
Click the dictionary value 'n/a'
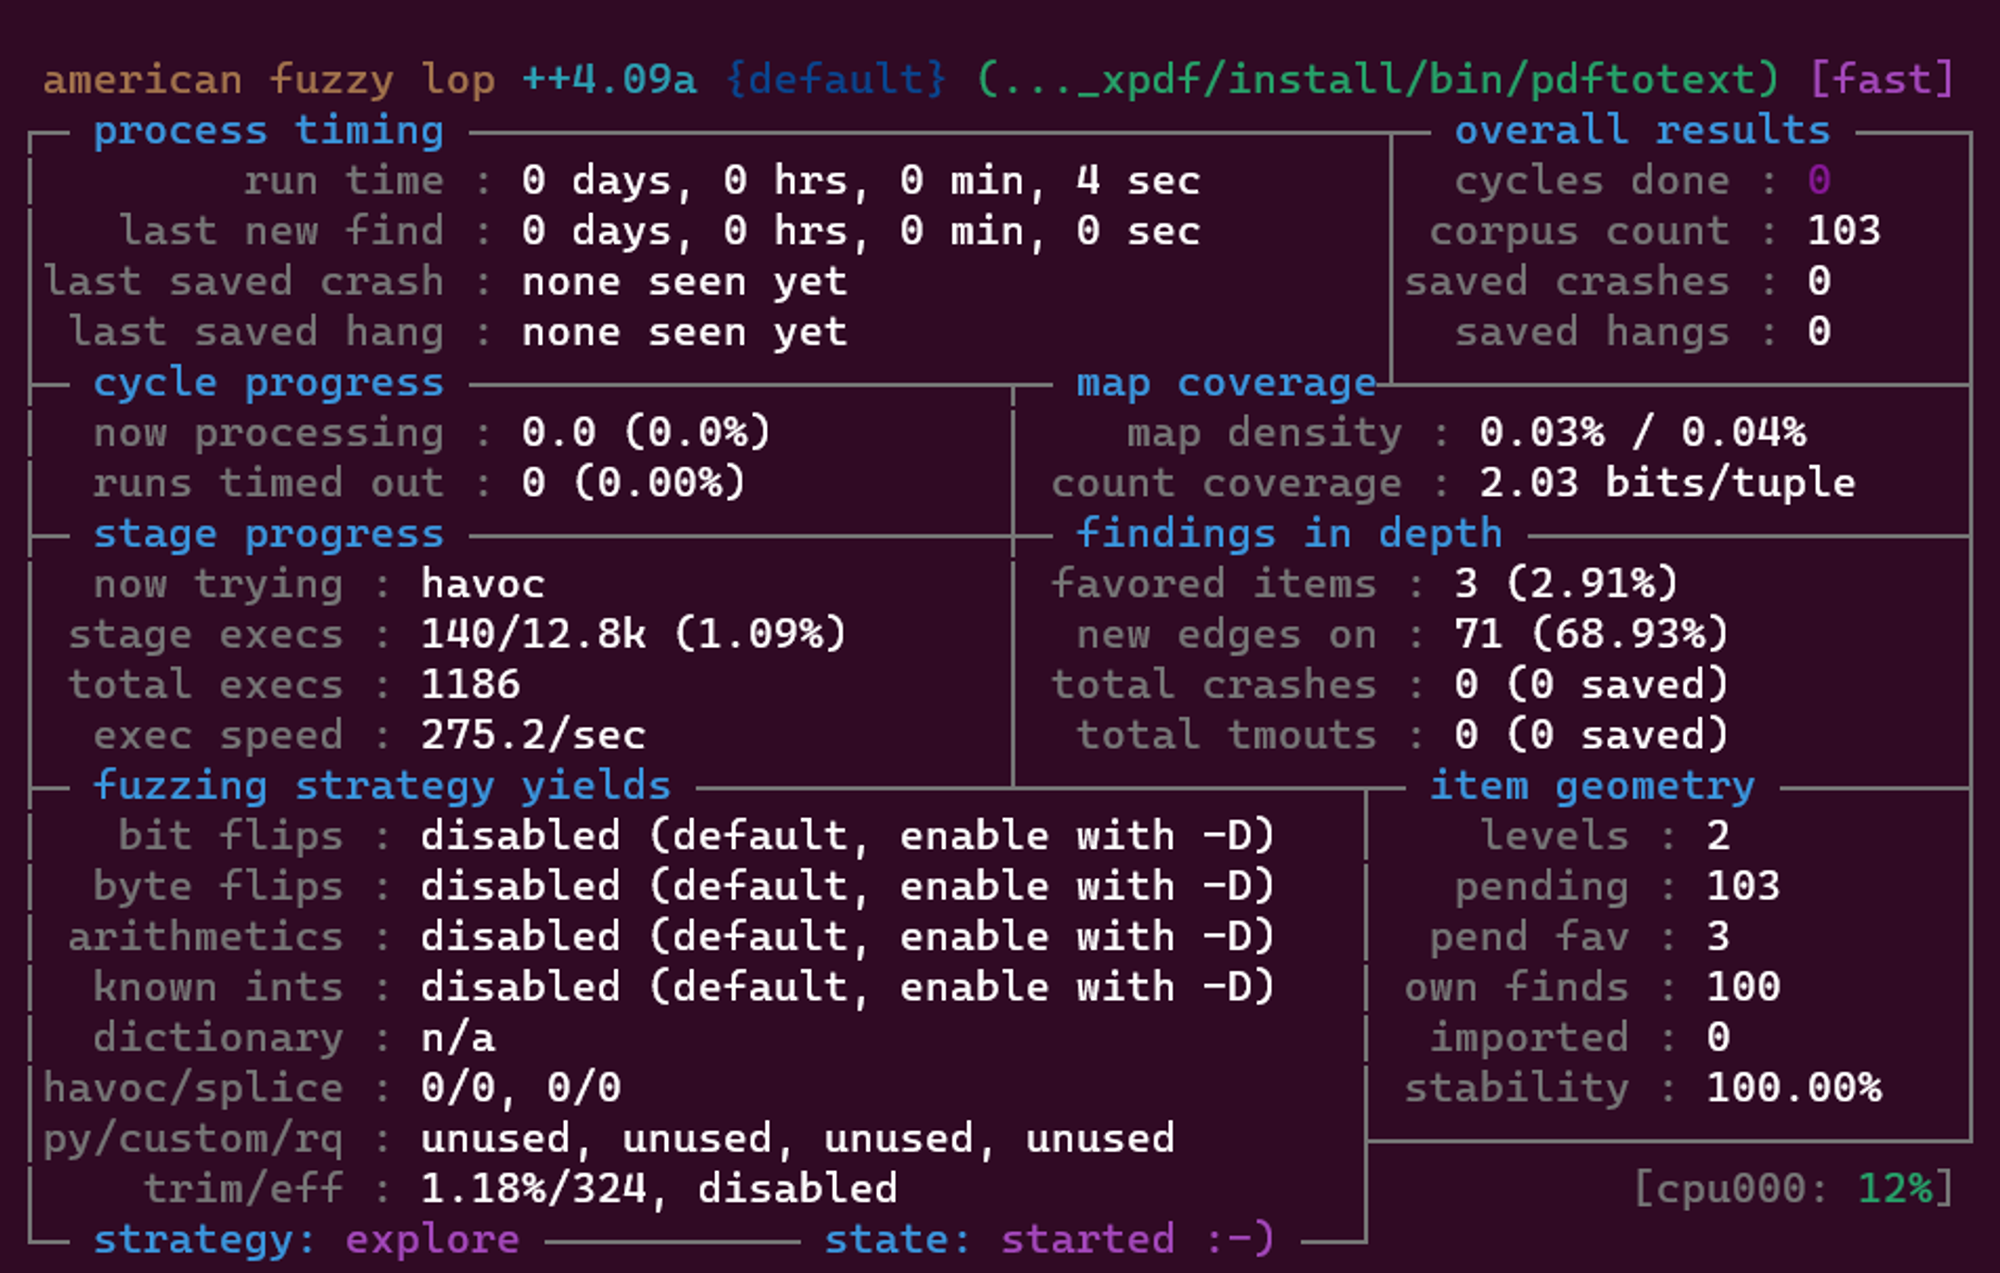pos(458,1038)
